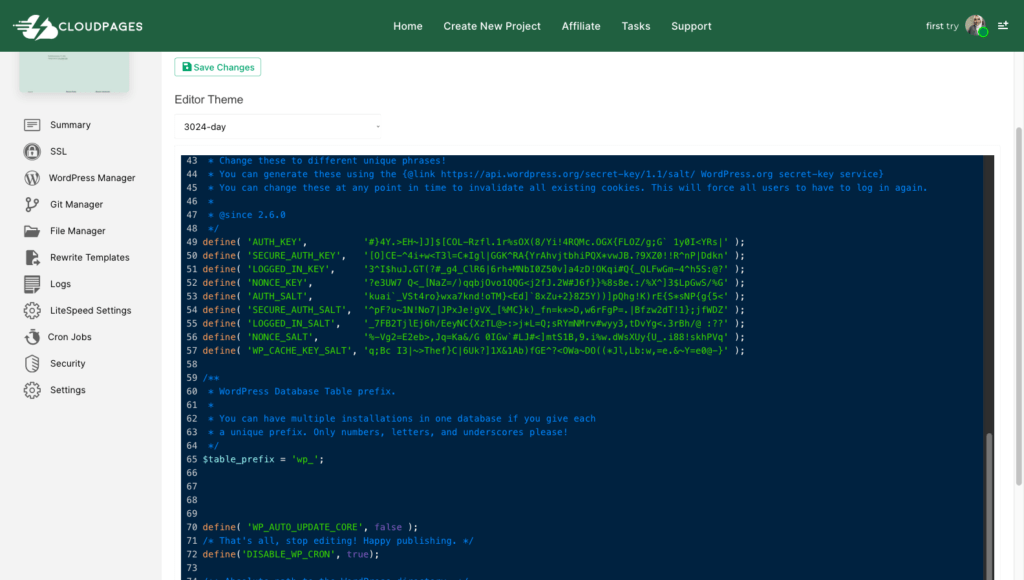Open the Summary sidebar icon
Screen dimensions: 1024x580
(32, 125)
